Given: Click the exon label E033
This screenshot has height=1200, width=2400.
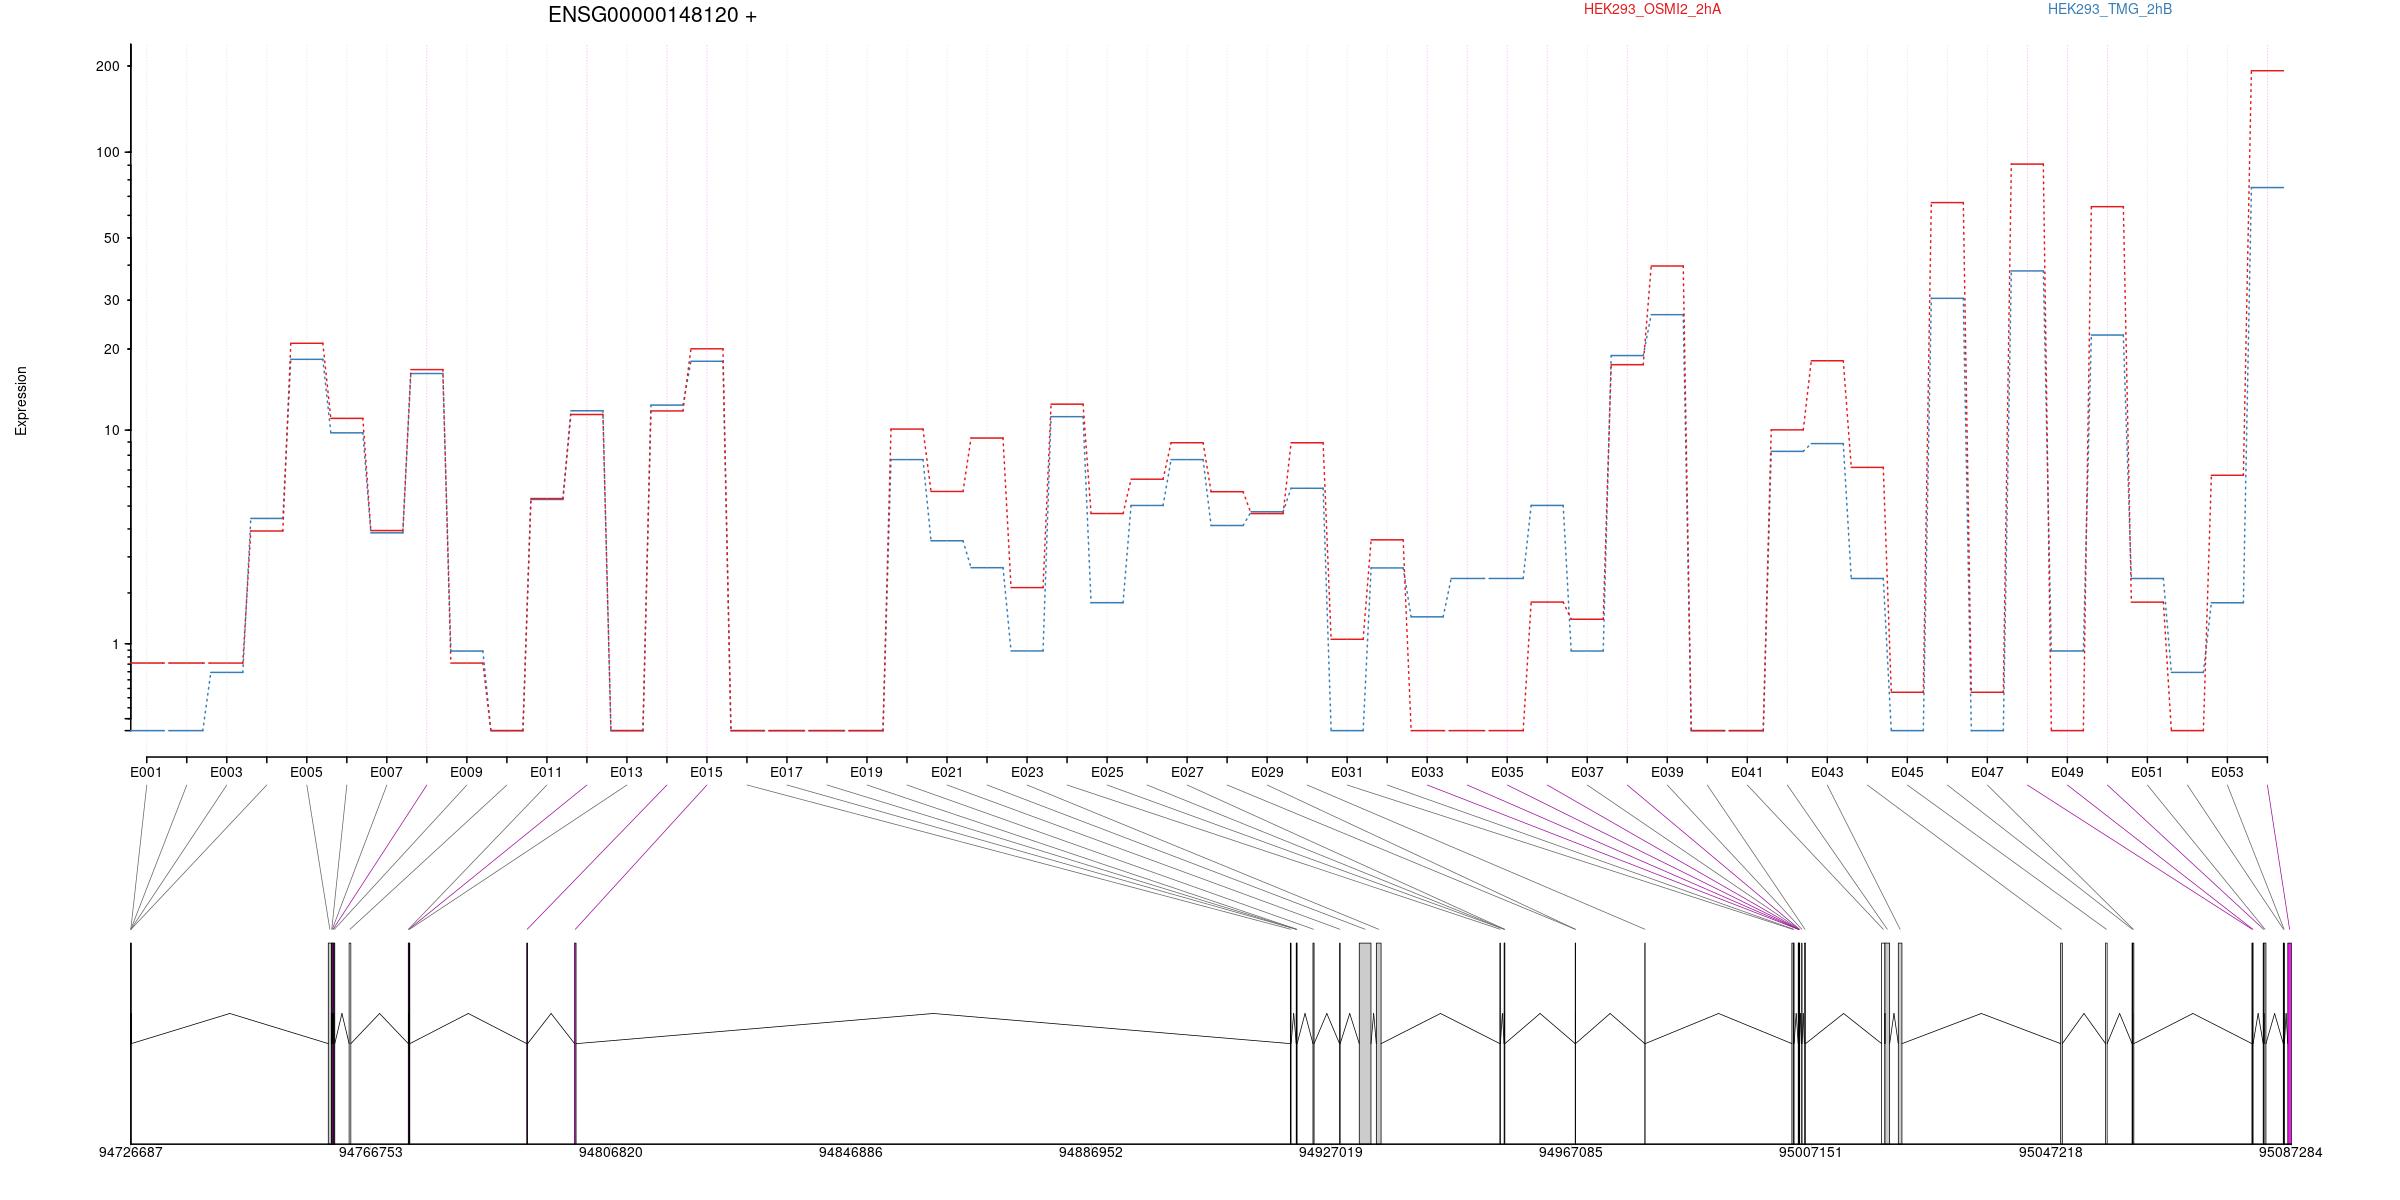Looking at the screenshot, I should point(1427,772).
